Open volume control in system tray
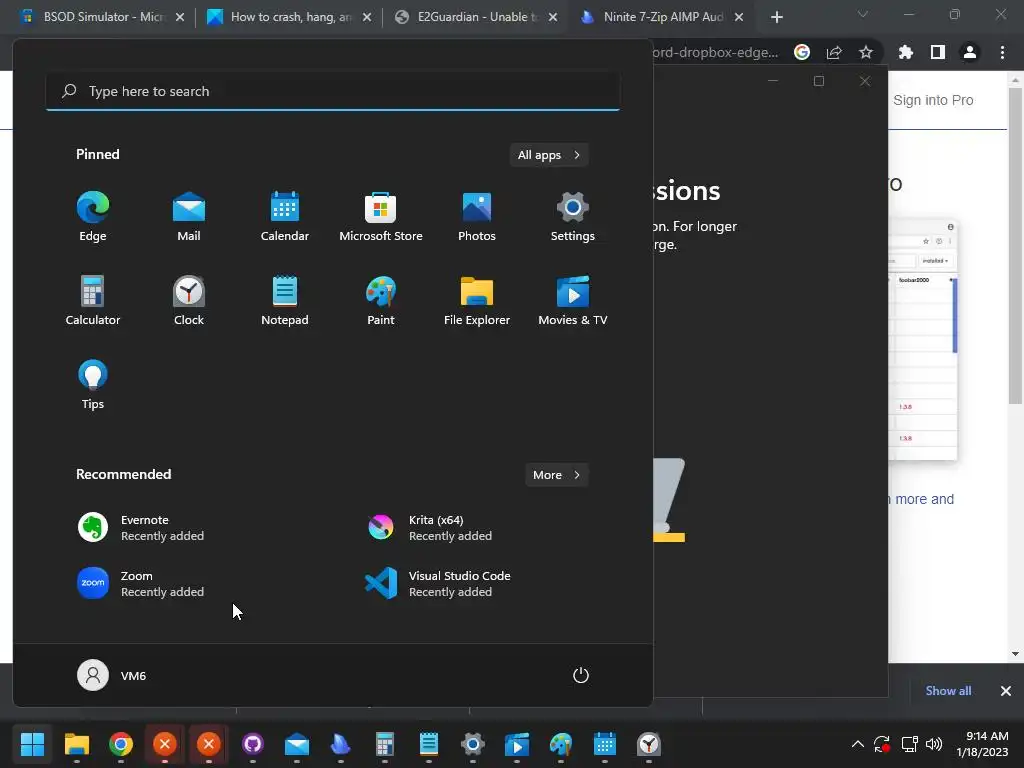This screenshot has width=1024, height=768. tap(934, 744)
